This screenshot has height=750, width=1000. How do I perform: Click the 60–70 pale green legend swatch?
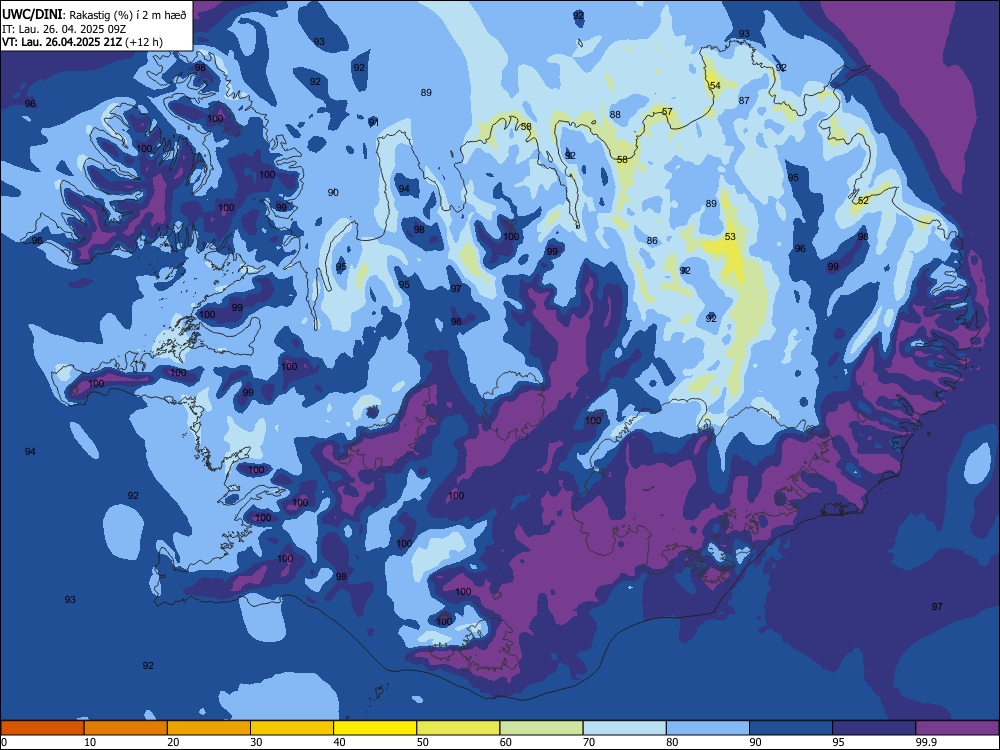pyautogui.click(x=541, y=728)
